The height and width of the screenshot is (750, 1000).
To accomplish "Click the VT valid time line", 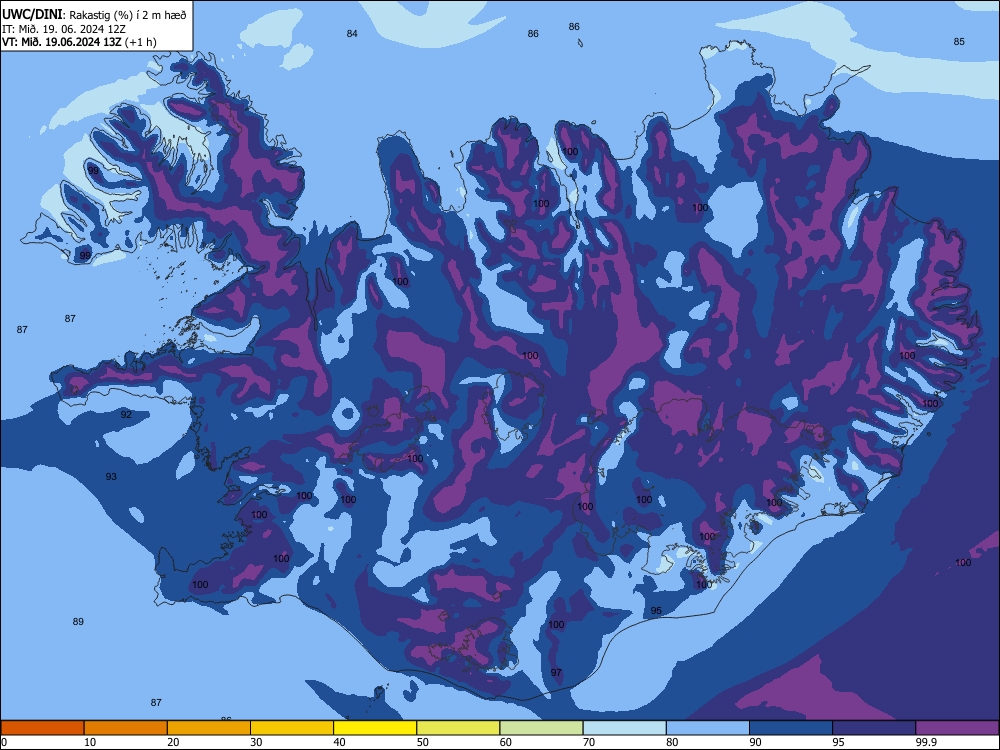I will point(79,42).
